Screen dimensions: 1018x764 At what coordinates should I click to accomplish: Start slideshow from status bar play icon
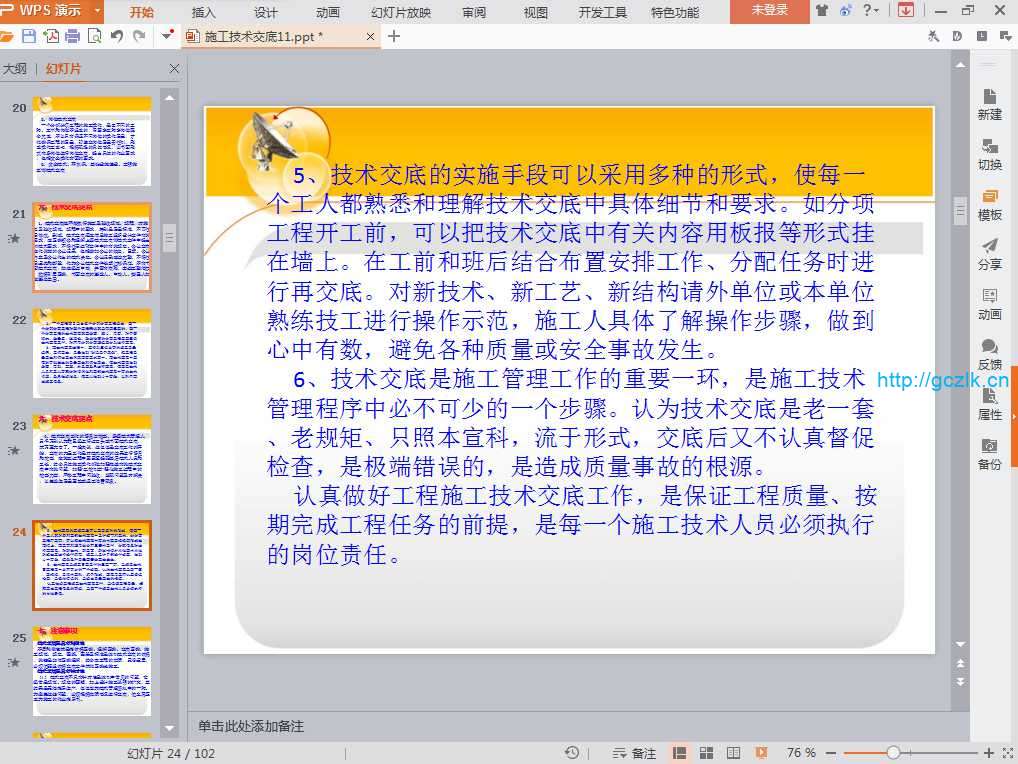(x=761, y=753)
